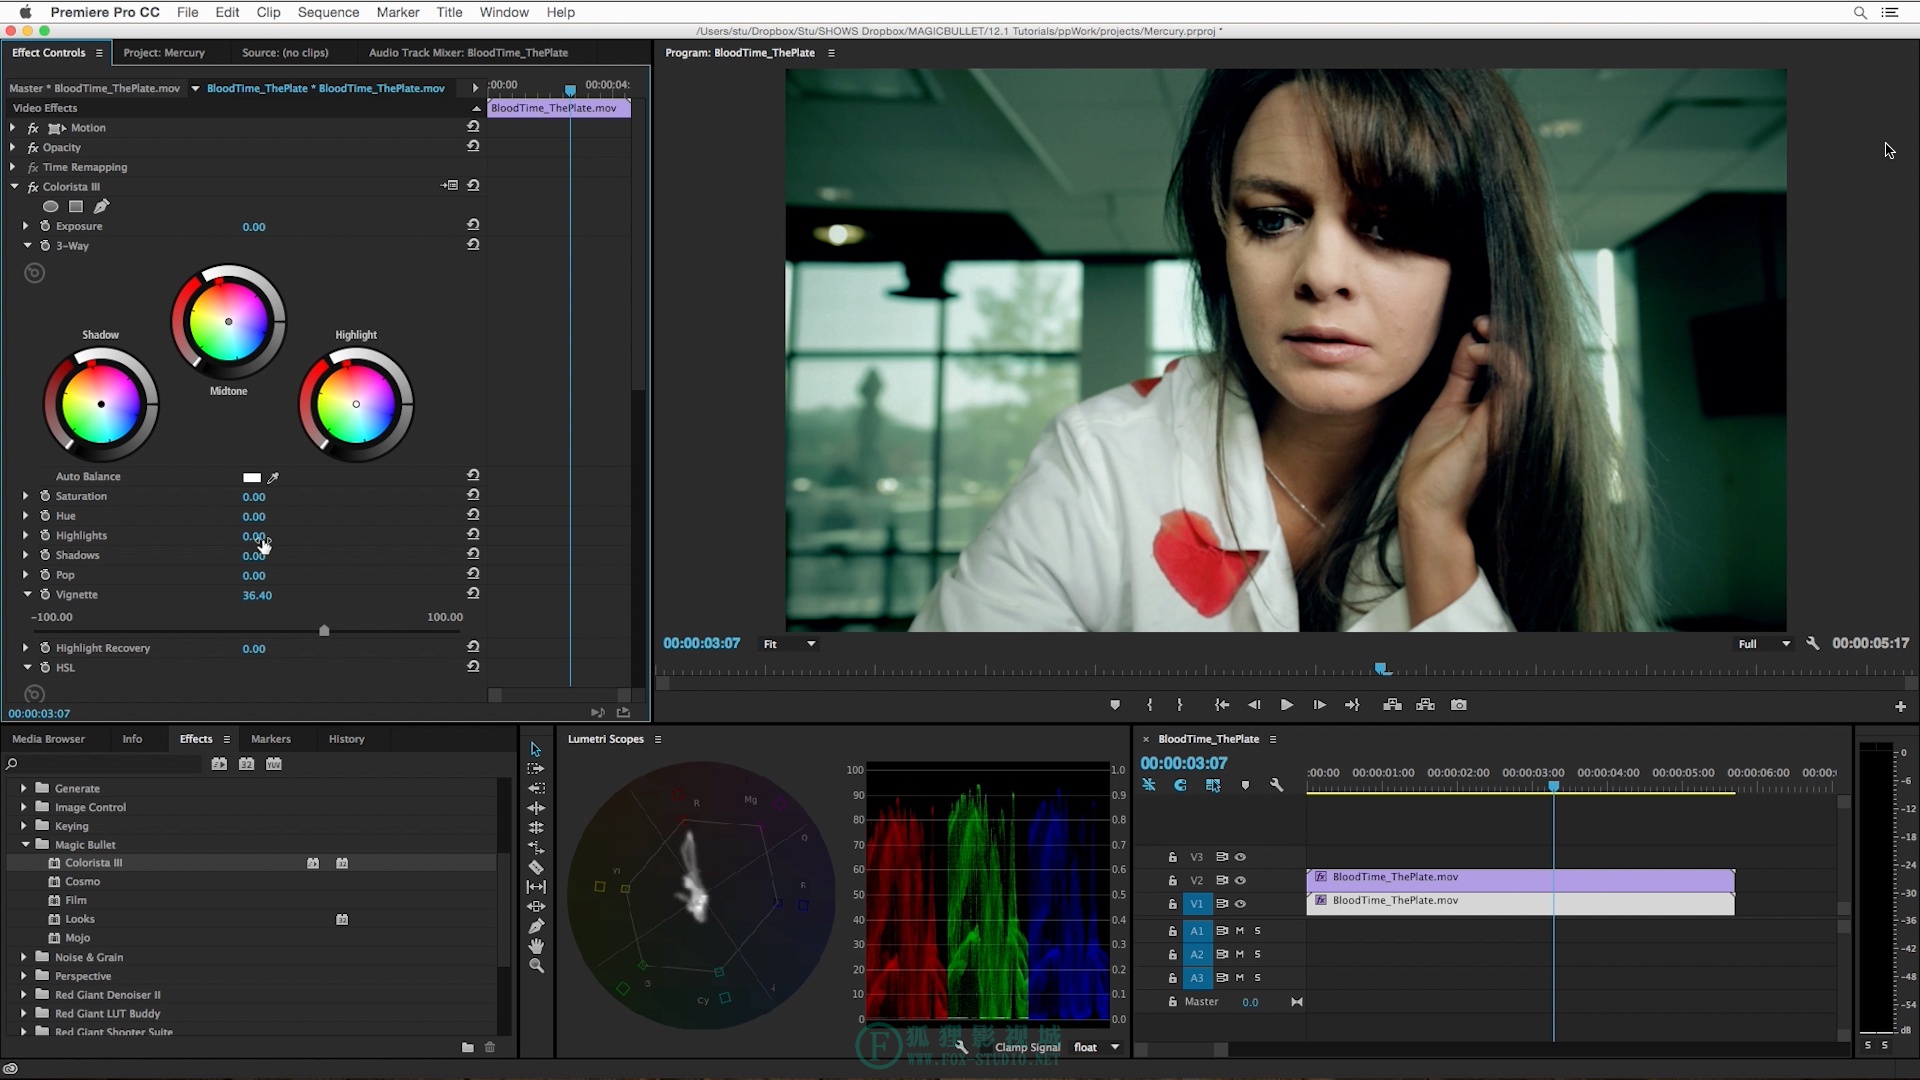Open Colorista III setup options icon
This screenshot has width=1920, height=1080.
click(449, 186)
